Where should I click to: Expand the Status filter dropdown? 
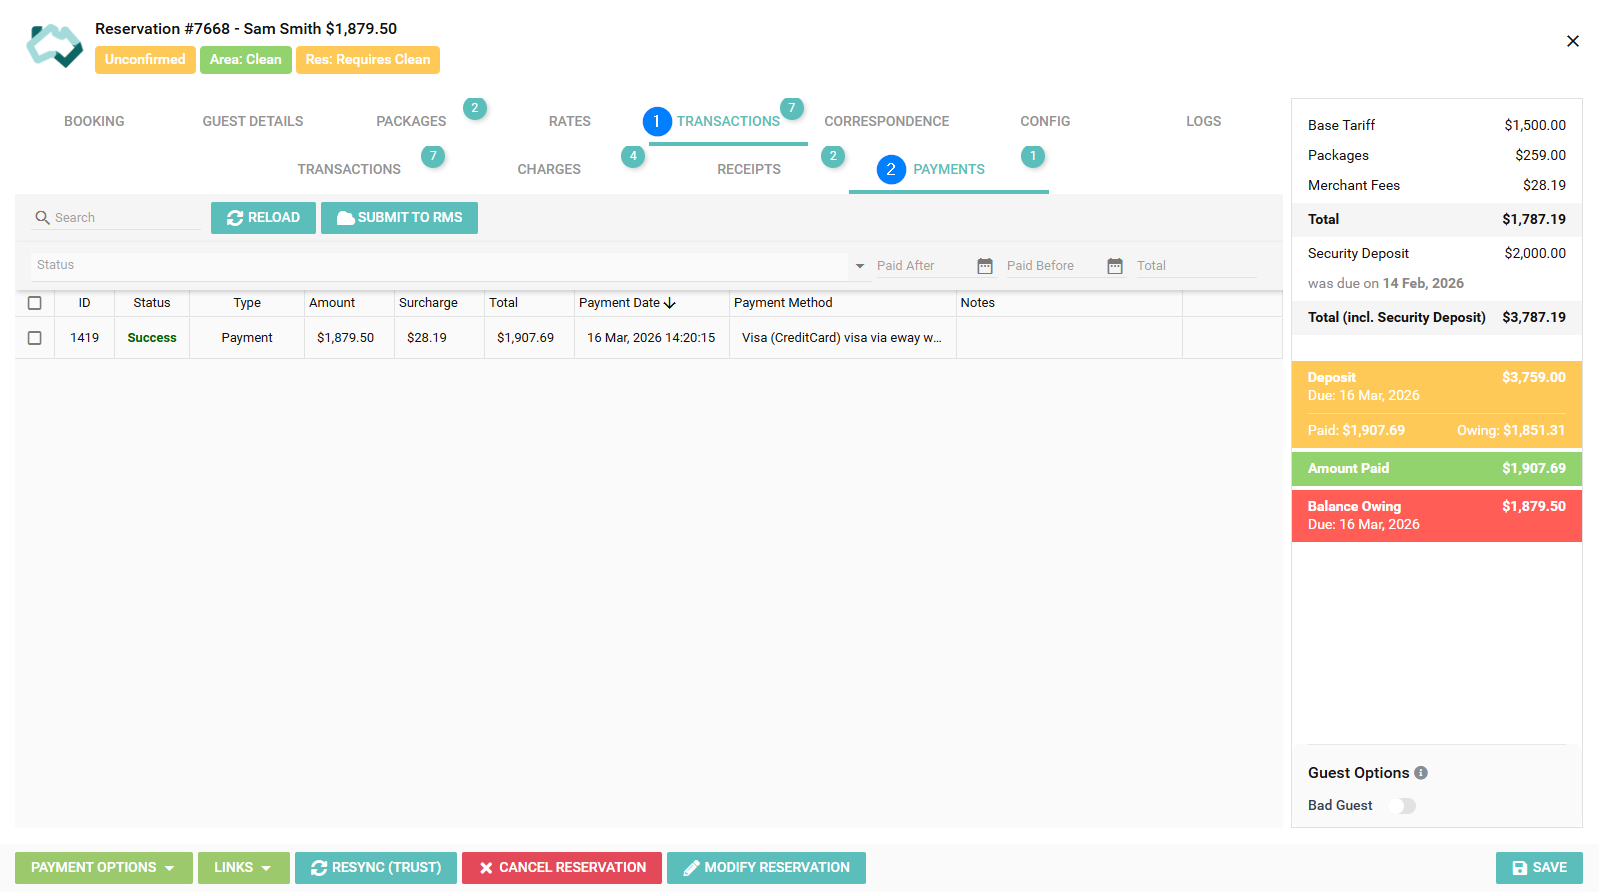(859, 266)
